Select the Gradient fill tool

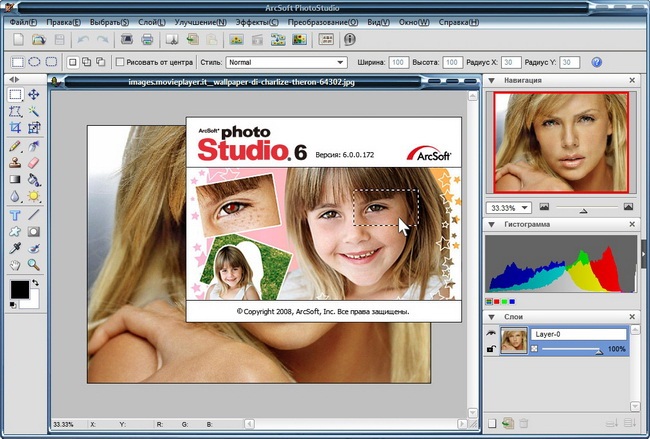point(15,179)
